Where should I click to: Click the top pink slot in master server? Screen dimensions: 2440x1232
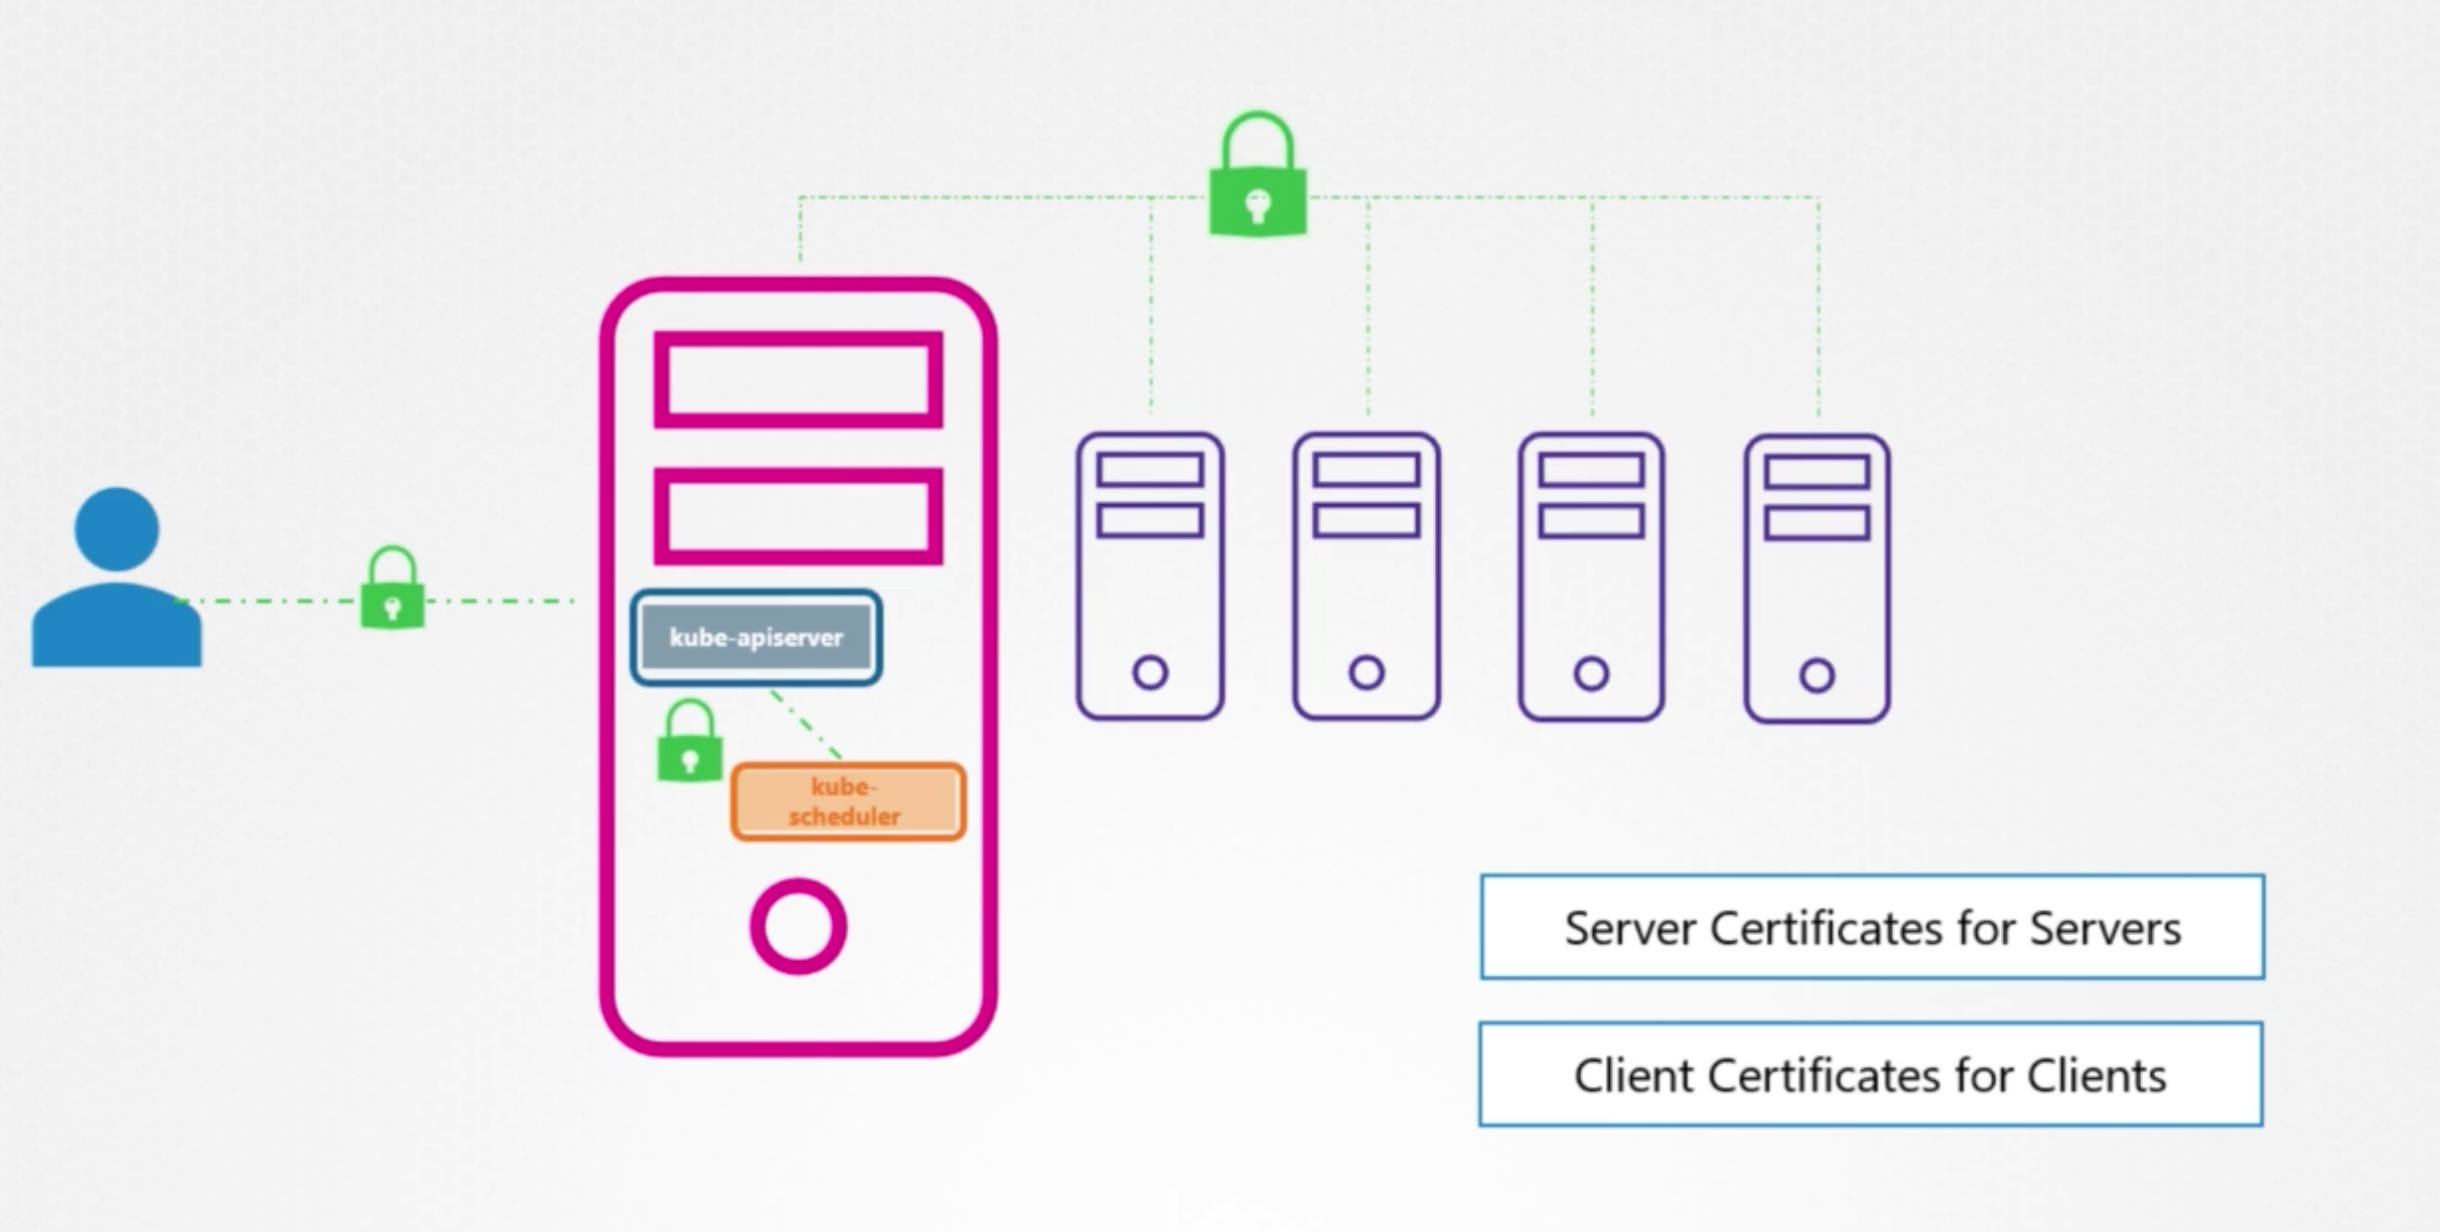(x=798, y=380)
